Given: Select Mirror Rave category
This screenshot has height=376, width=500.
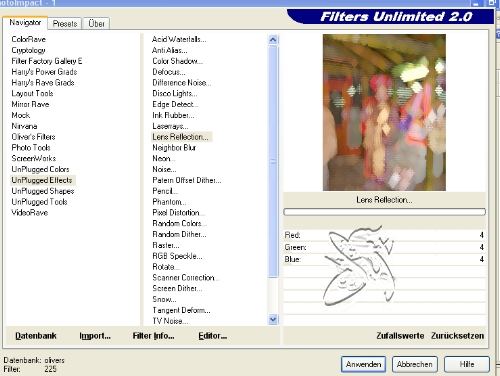Looking at the screenshot, I should click(30, 104).
